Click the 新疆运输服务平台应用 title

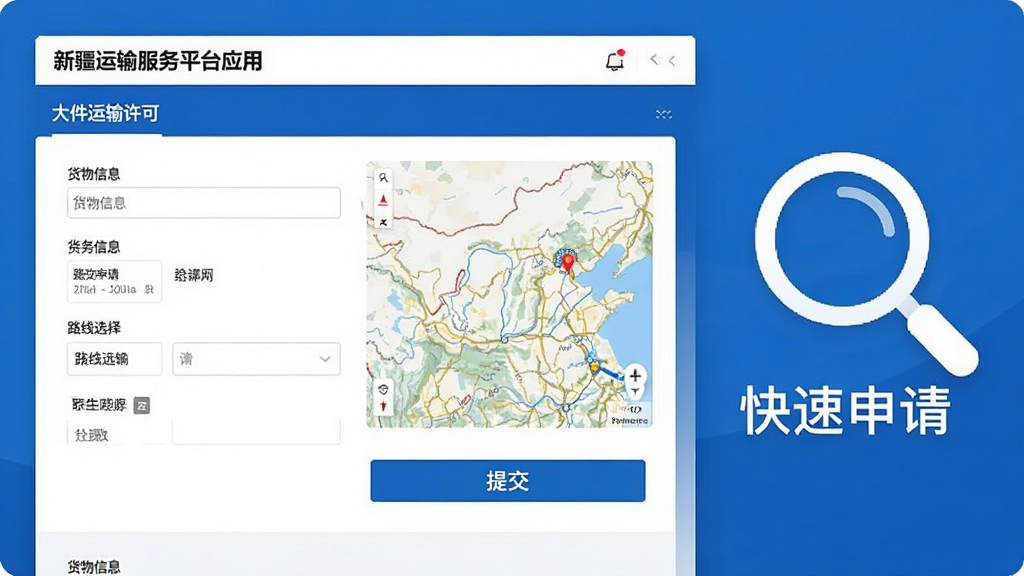pos(158,61)
